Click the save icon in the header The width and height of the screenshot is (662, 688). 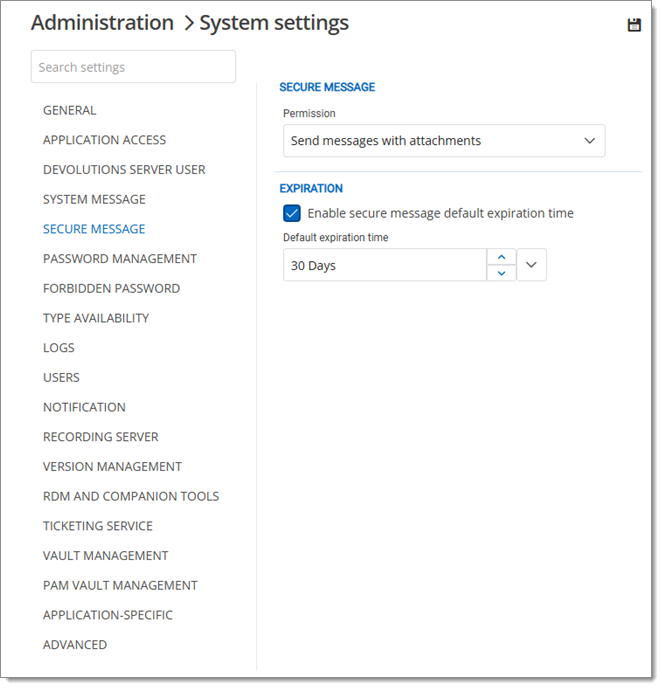pyautogui.click(x=634, y=25)
